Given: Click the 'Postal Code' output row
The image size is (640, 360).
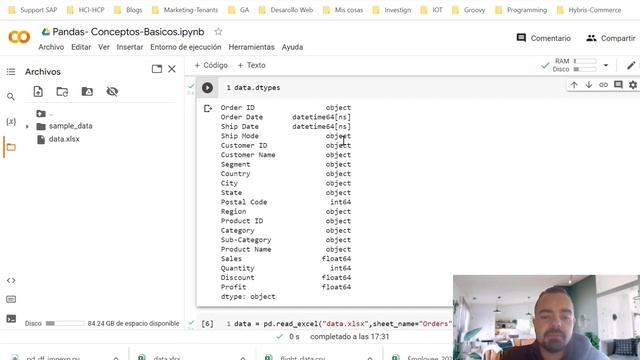Looking at the screenshot, I should click(x=286, y=202).
